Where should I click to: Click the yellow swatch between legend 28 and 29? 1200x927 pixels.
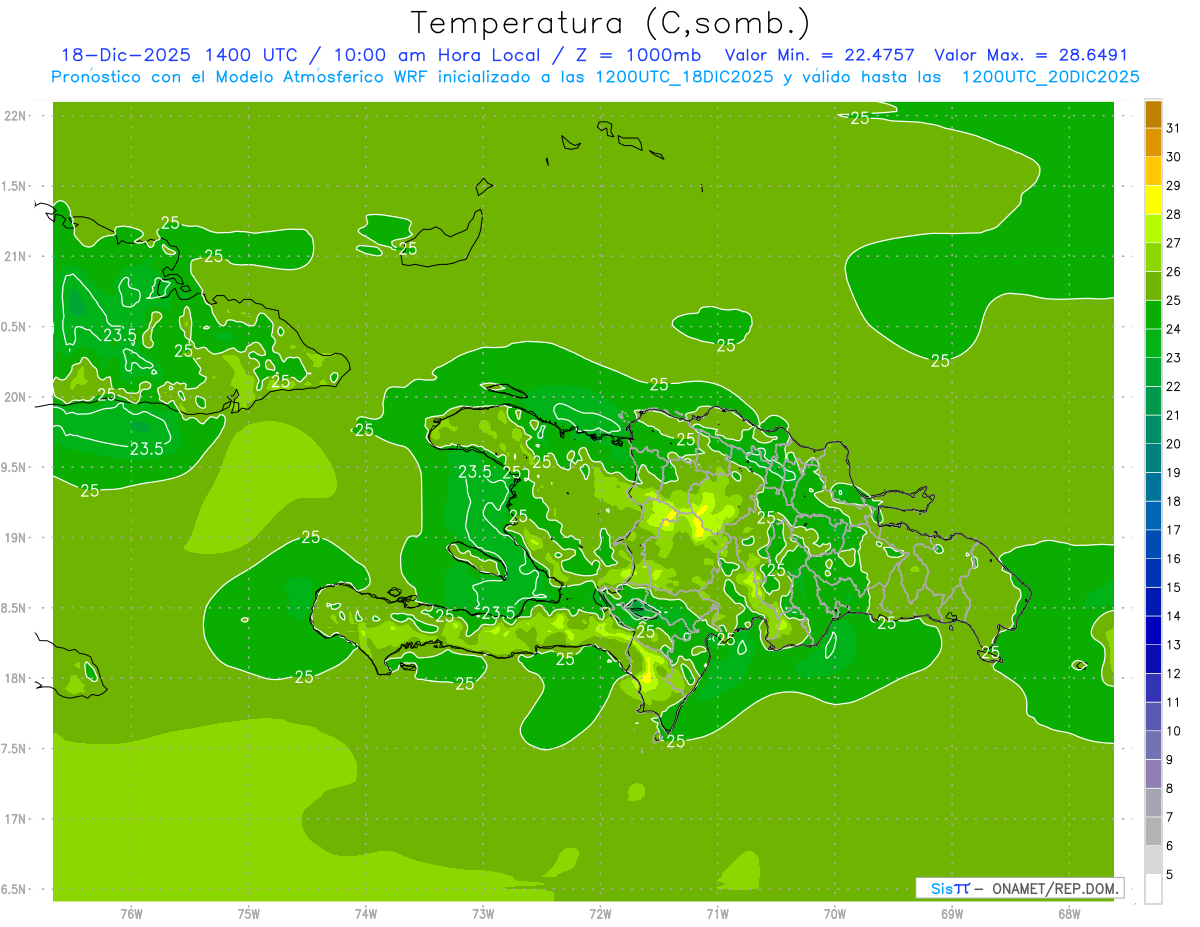pyautogui.click(x=1153, y=200)
